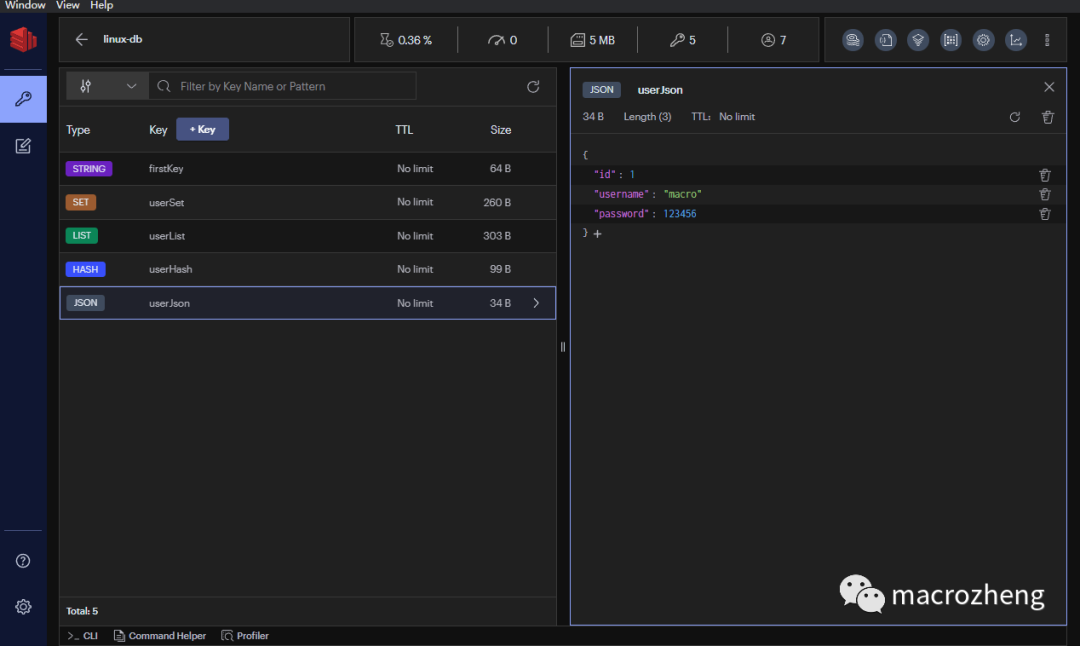
Task: Click the second round toolbar icon top right
Action: [x=885, y=40]
